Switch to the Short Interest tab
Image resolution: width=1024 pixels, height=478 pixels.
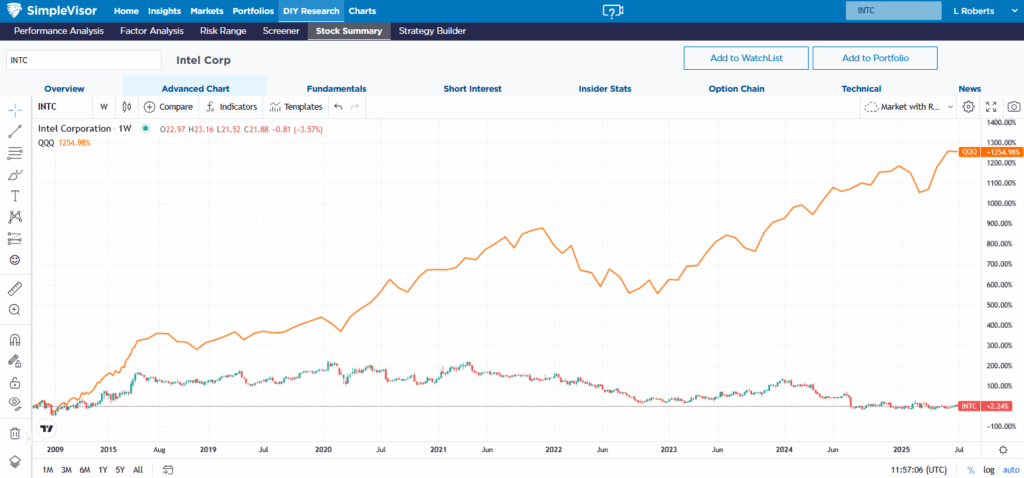tap(472, 89)
